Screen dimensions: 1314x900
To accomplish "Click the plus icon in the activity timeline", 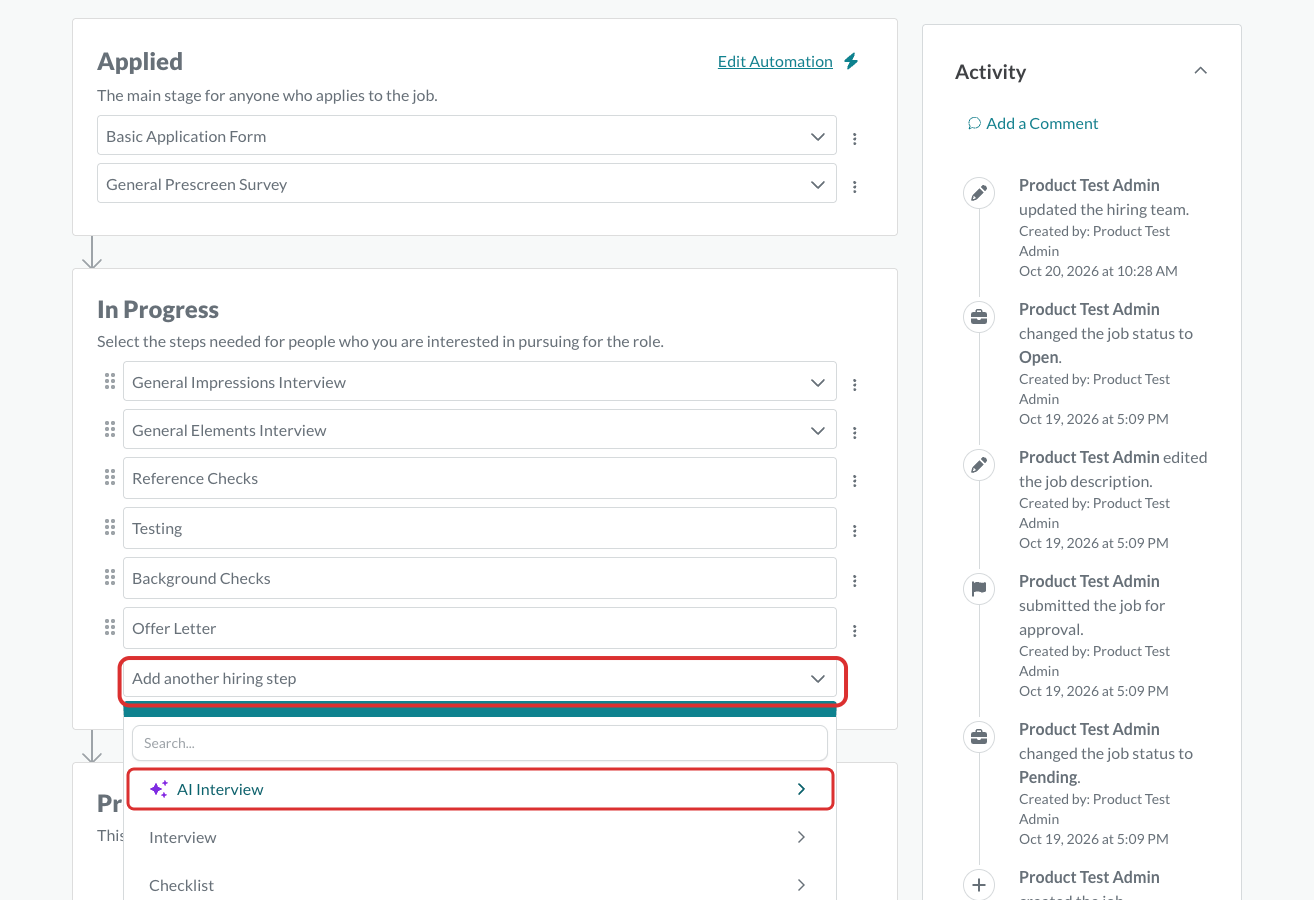I will [979, 885].
